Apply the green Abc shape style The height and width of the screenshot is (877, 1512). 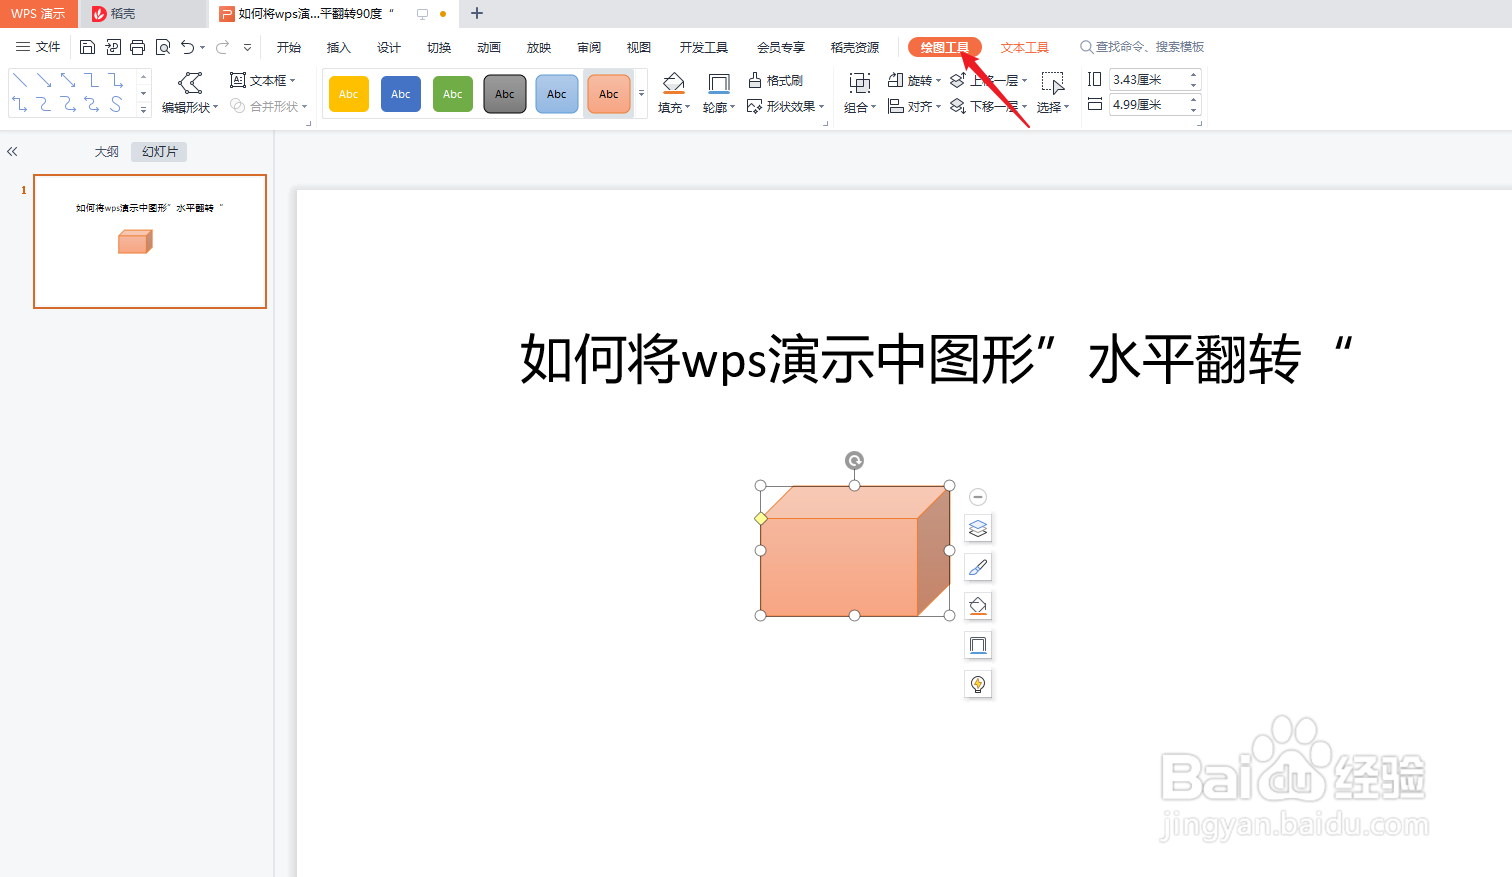click(453, 94)
